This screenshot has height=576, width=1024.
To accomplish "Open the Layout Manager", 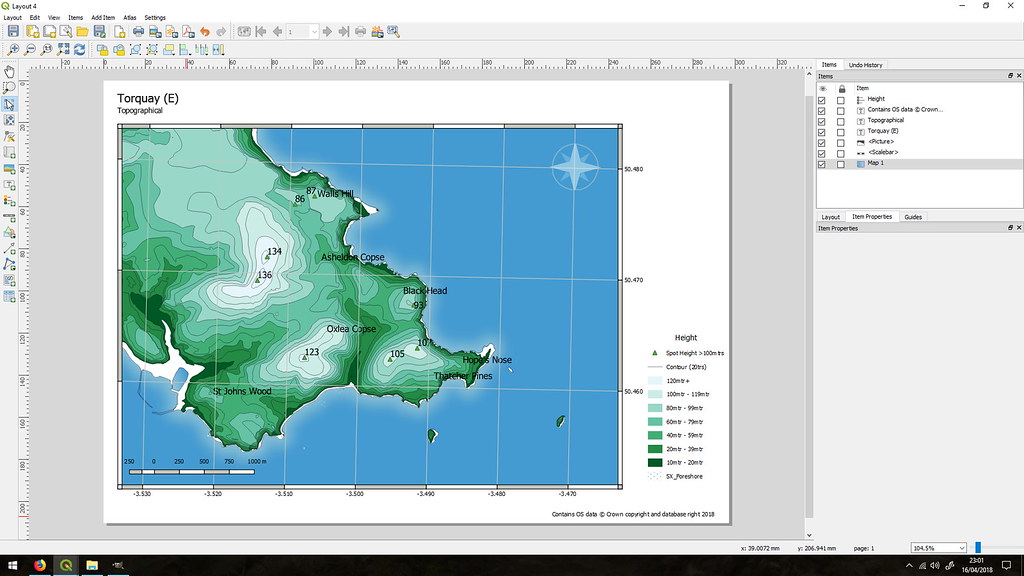I will (66, 31).
